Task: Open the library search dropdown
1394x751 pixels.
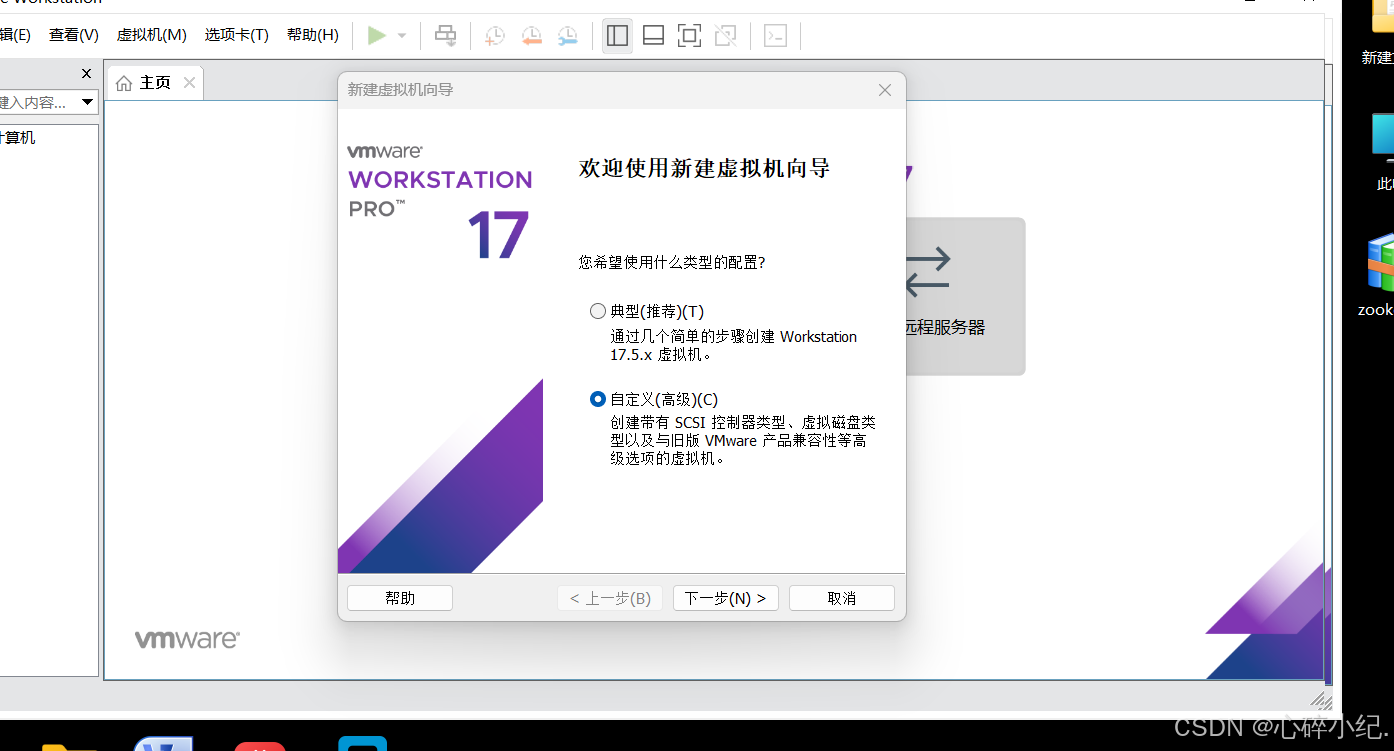Action: [x=87, y=101]
